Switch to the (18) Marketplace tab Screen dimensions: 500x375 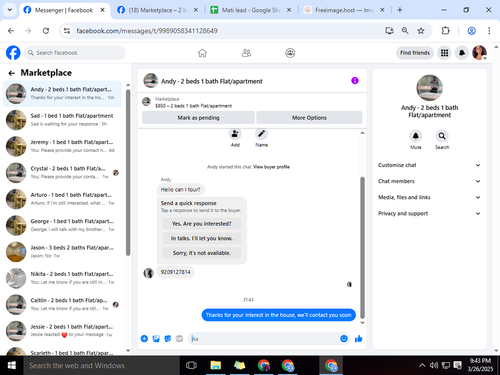pyautogui.click(x=157, y=10)
